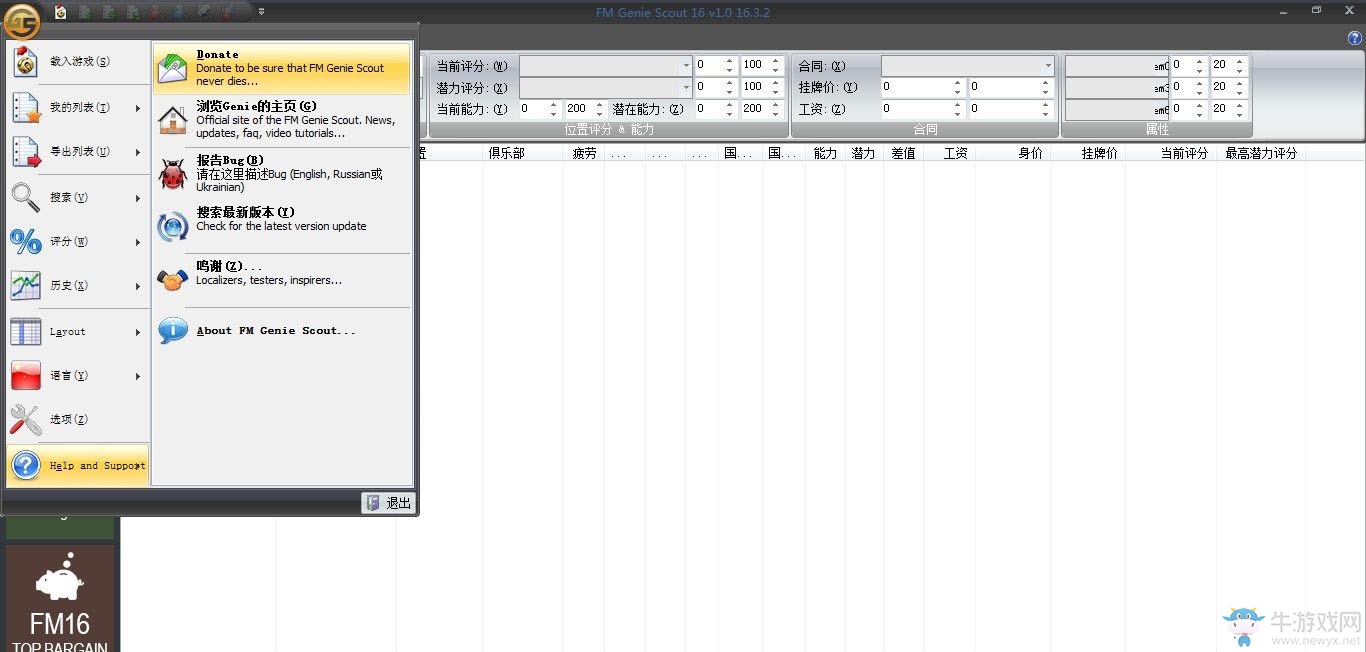Image resolution: width=1366 pixels, height=652 pixels.
Task: Open the 搜索 magnifier search submenu
Action: [x=78, y=198]
